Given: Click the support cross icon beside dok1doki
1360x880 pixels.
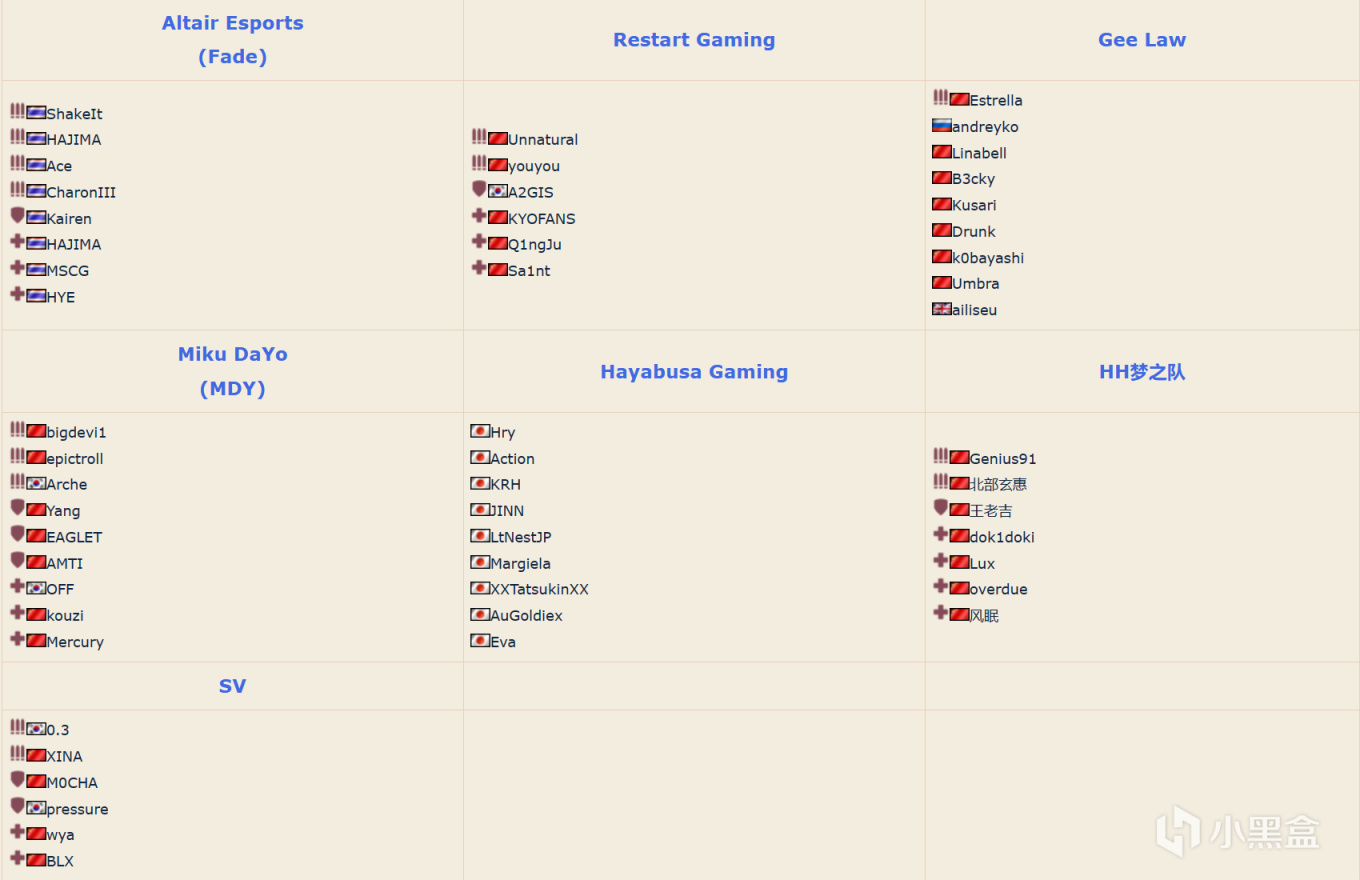Looking at the screenshot, I should [x=940, y=534].
